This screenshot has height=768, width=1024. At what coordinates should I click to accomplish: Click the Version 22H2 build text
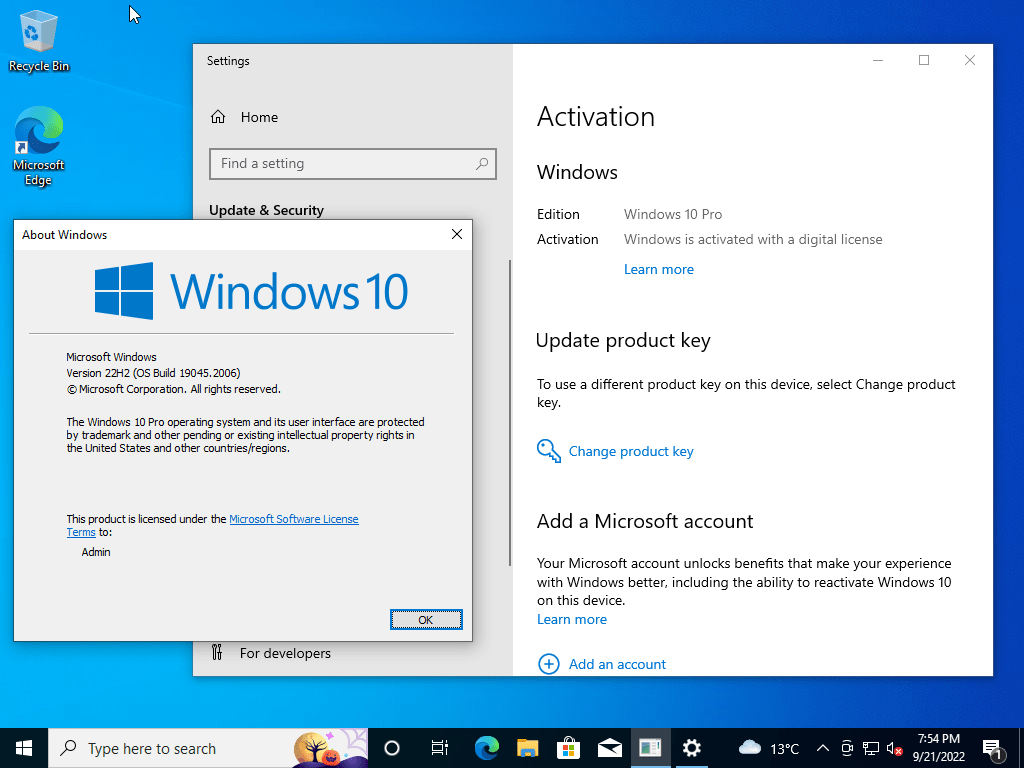153,373
